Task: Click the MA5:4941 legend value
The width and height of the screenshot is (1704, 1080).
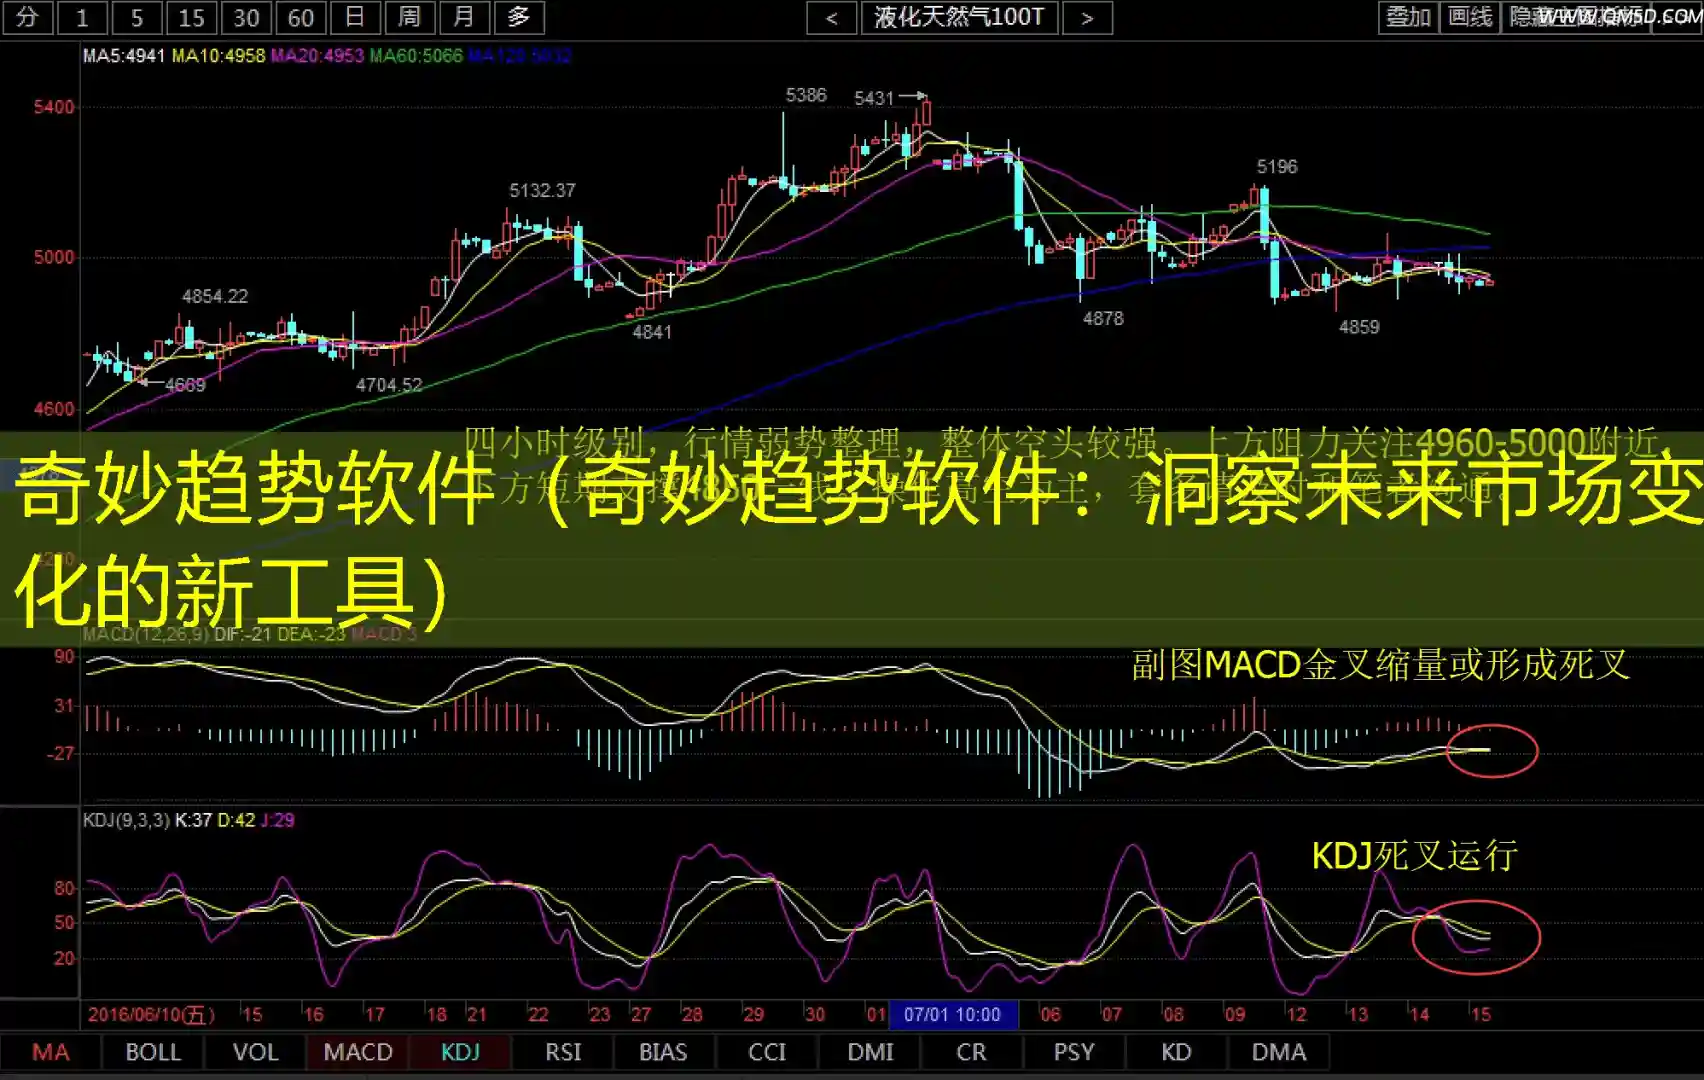Action: click(x=124, y=56)
